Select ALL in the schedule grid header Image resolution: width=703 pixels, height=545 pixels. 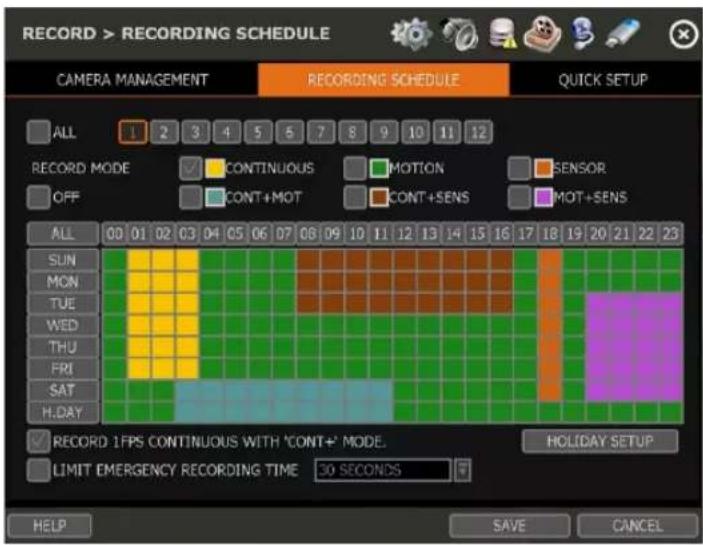pos(63,234)
